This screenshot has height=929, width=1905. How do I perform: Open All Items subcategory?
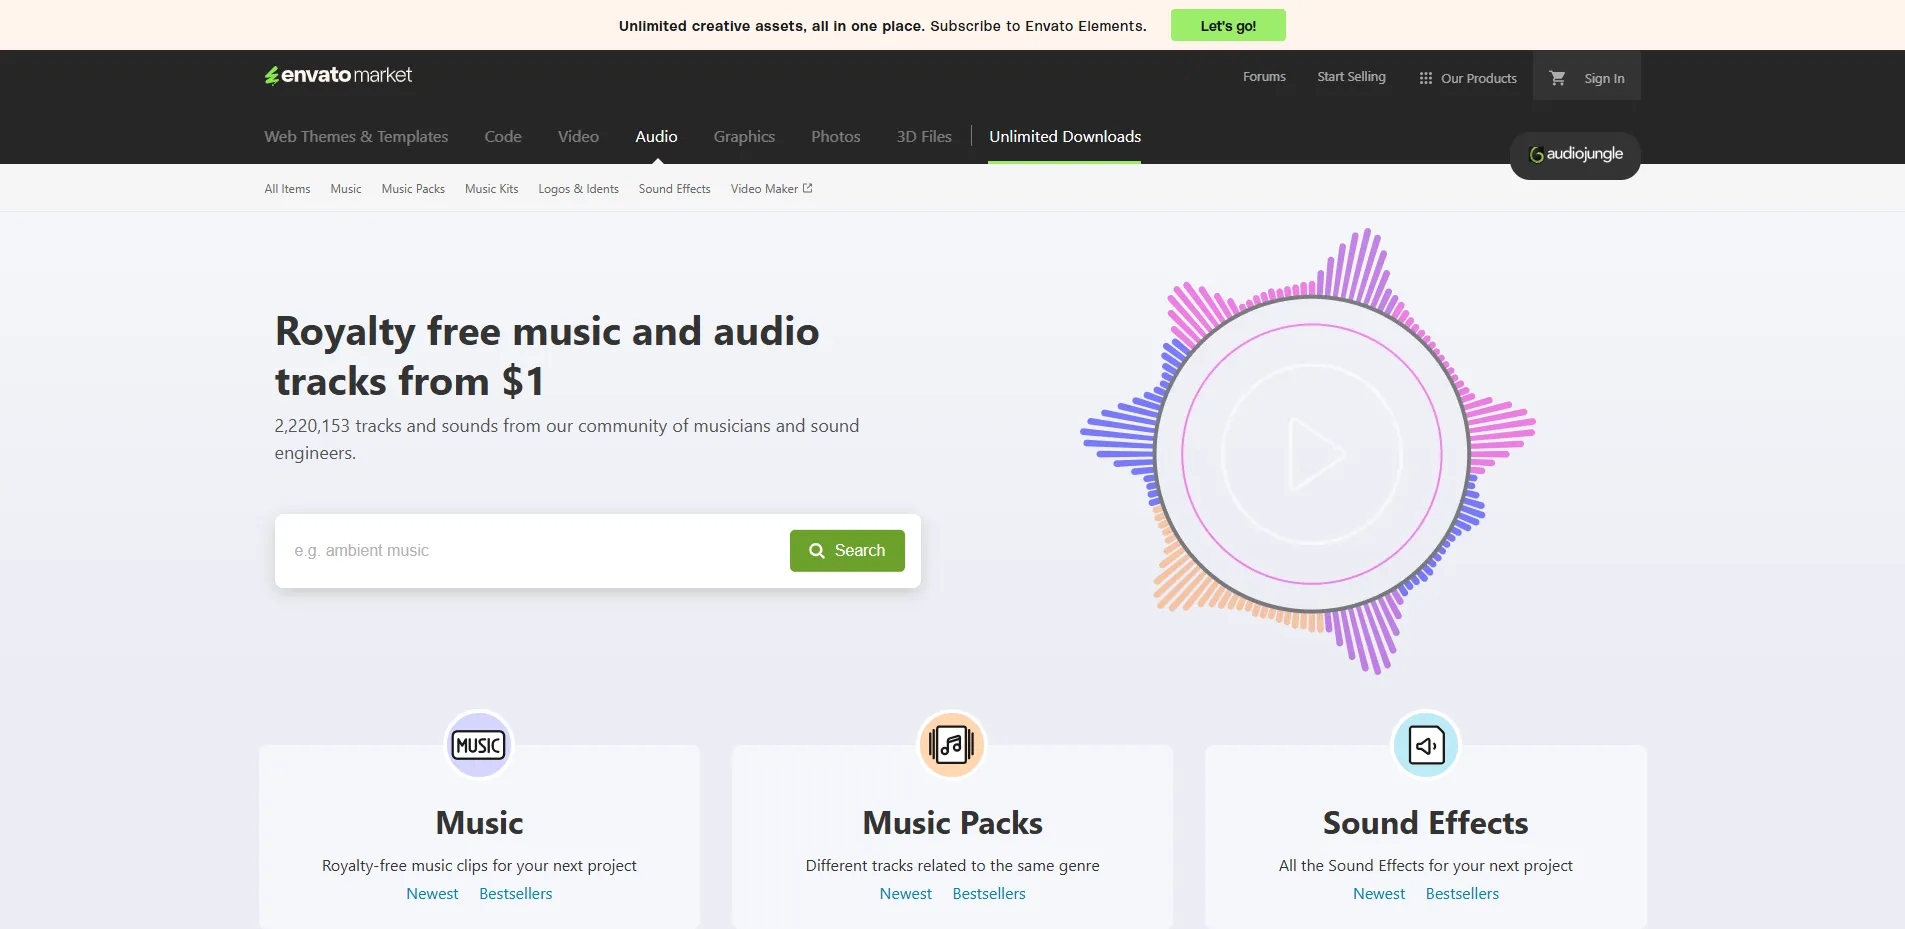tap(287, 189)
